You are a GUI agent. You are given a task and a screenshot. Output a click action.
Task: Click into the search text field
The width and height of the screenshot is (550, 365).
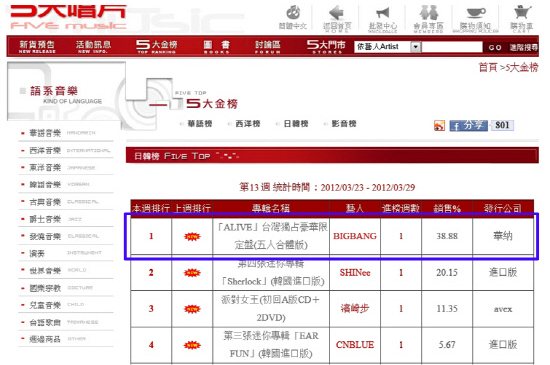point(452,47)
